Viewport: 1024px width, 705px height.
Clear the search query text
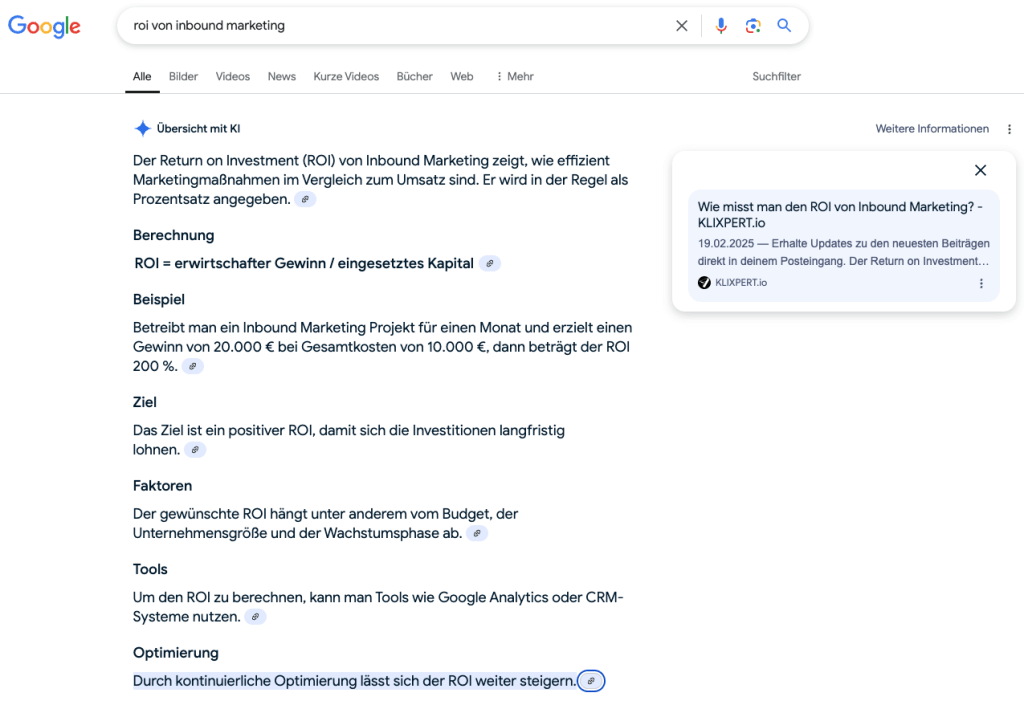click(682, 26)
